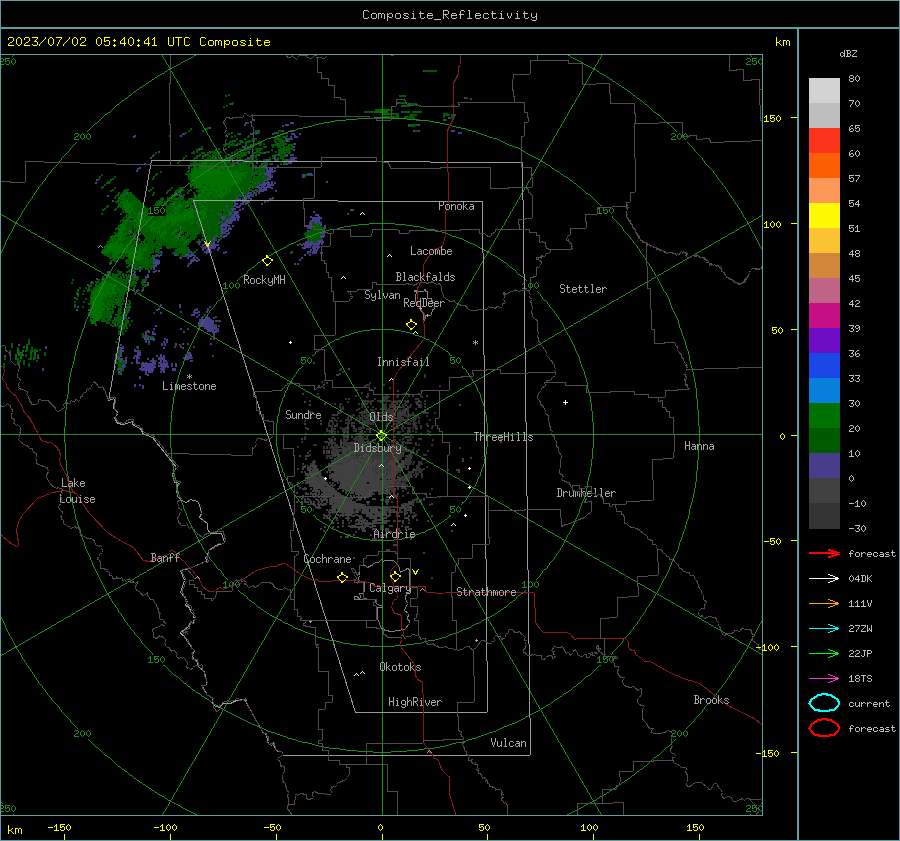Click the Blackfalds map label
The width and height of the screenshot is (900, 841).
tap(425, 277)
